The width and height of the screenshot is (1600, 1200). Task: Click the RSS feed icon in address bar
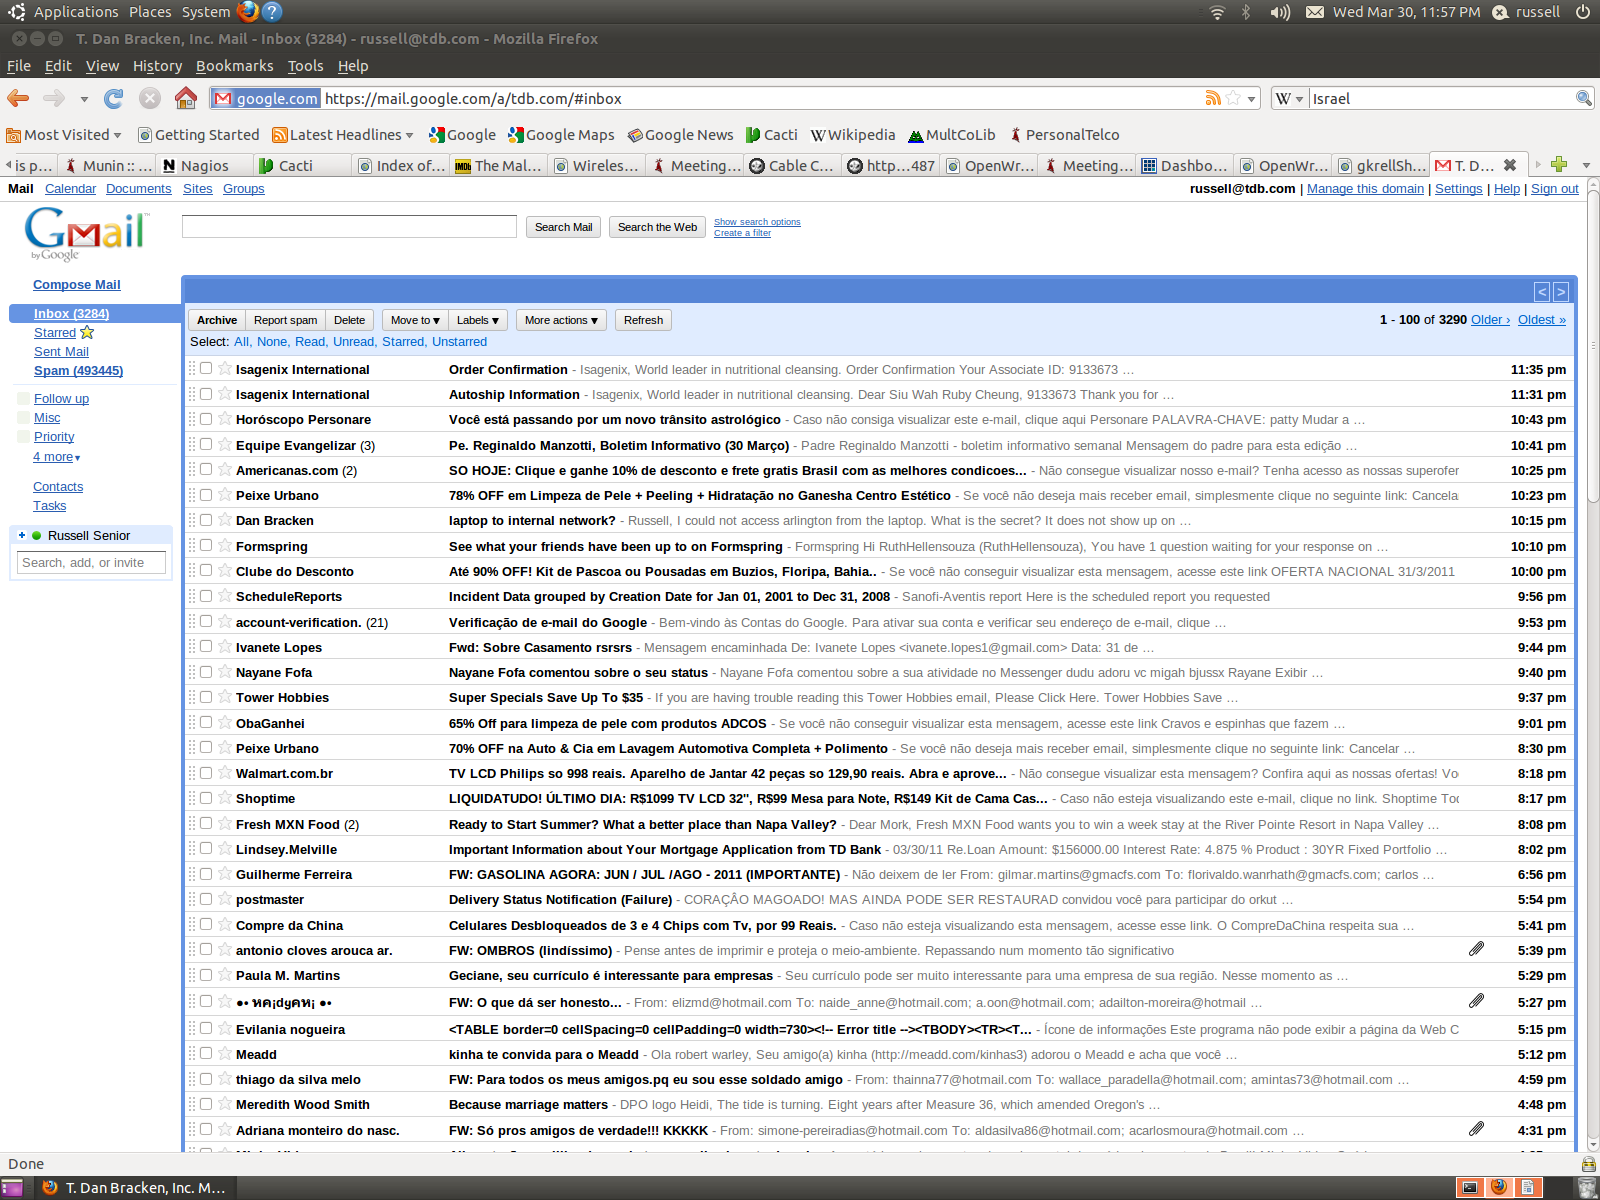click(x=1213, y=98)
